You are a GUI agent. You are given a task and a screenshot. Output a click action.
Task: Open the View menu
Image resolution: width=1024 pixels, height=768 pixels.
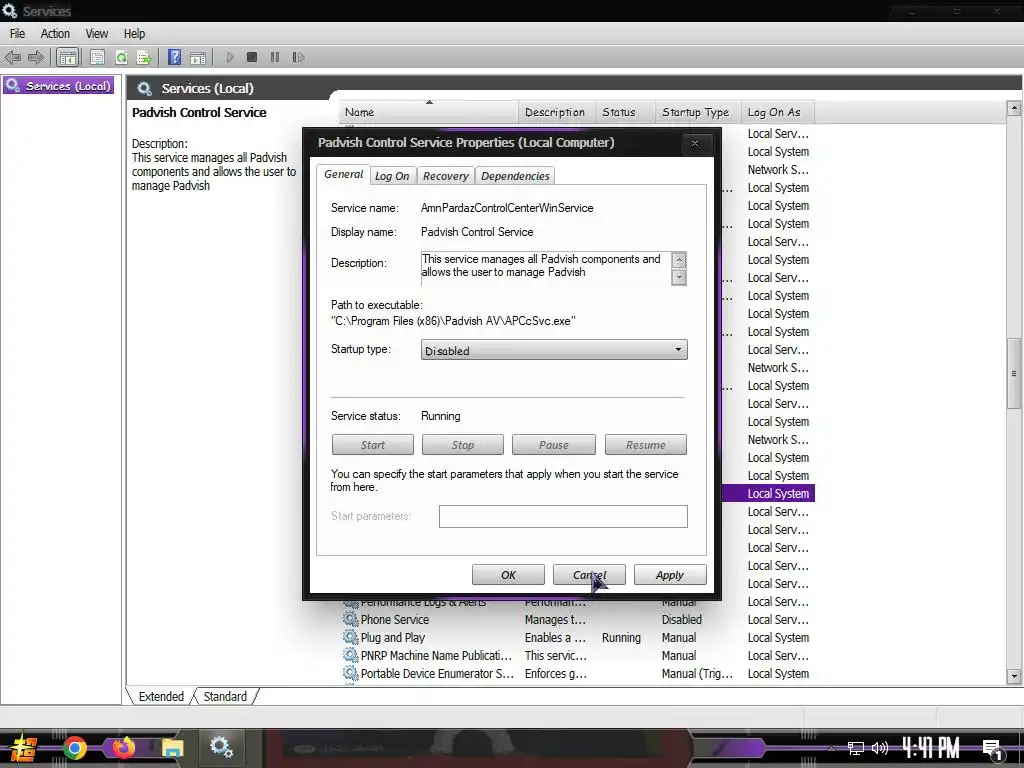coord(97,33)
